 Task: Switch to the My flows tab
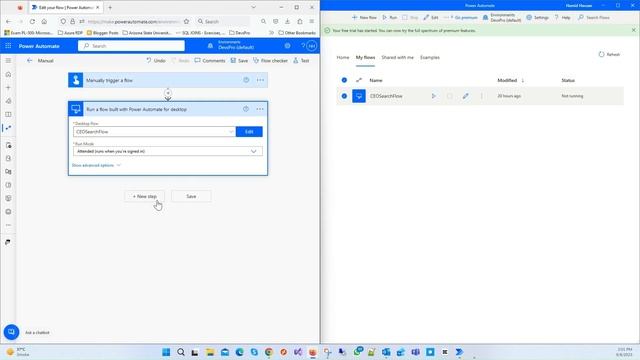pos(365,58)
